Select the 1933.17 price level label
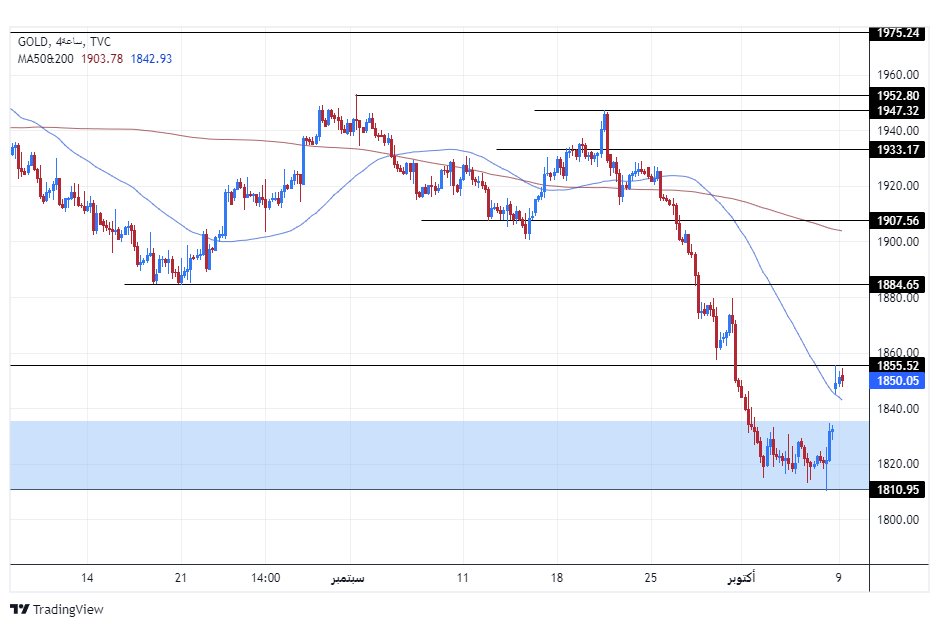This screenshot has height=627, width=939. [x=898, y=150]
